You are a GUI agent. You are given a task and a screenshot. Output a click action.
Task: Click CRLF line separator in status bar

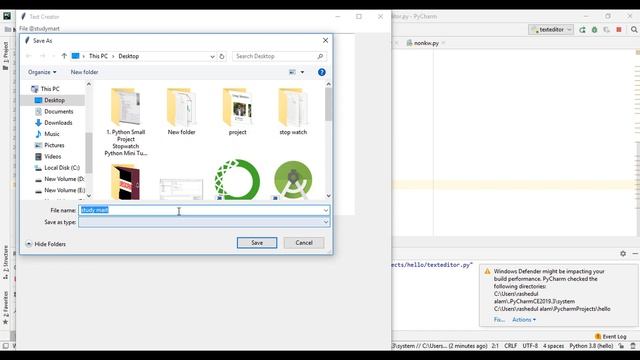(x=510, y=346)
